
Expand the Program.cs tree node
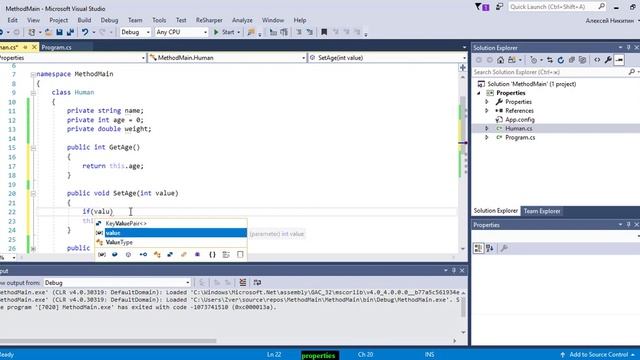point(487,138)
